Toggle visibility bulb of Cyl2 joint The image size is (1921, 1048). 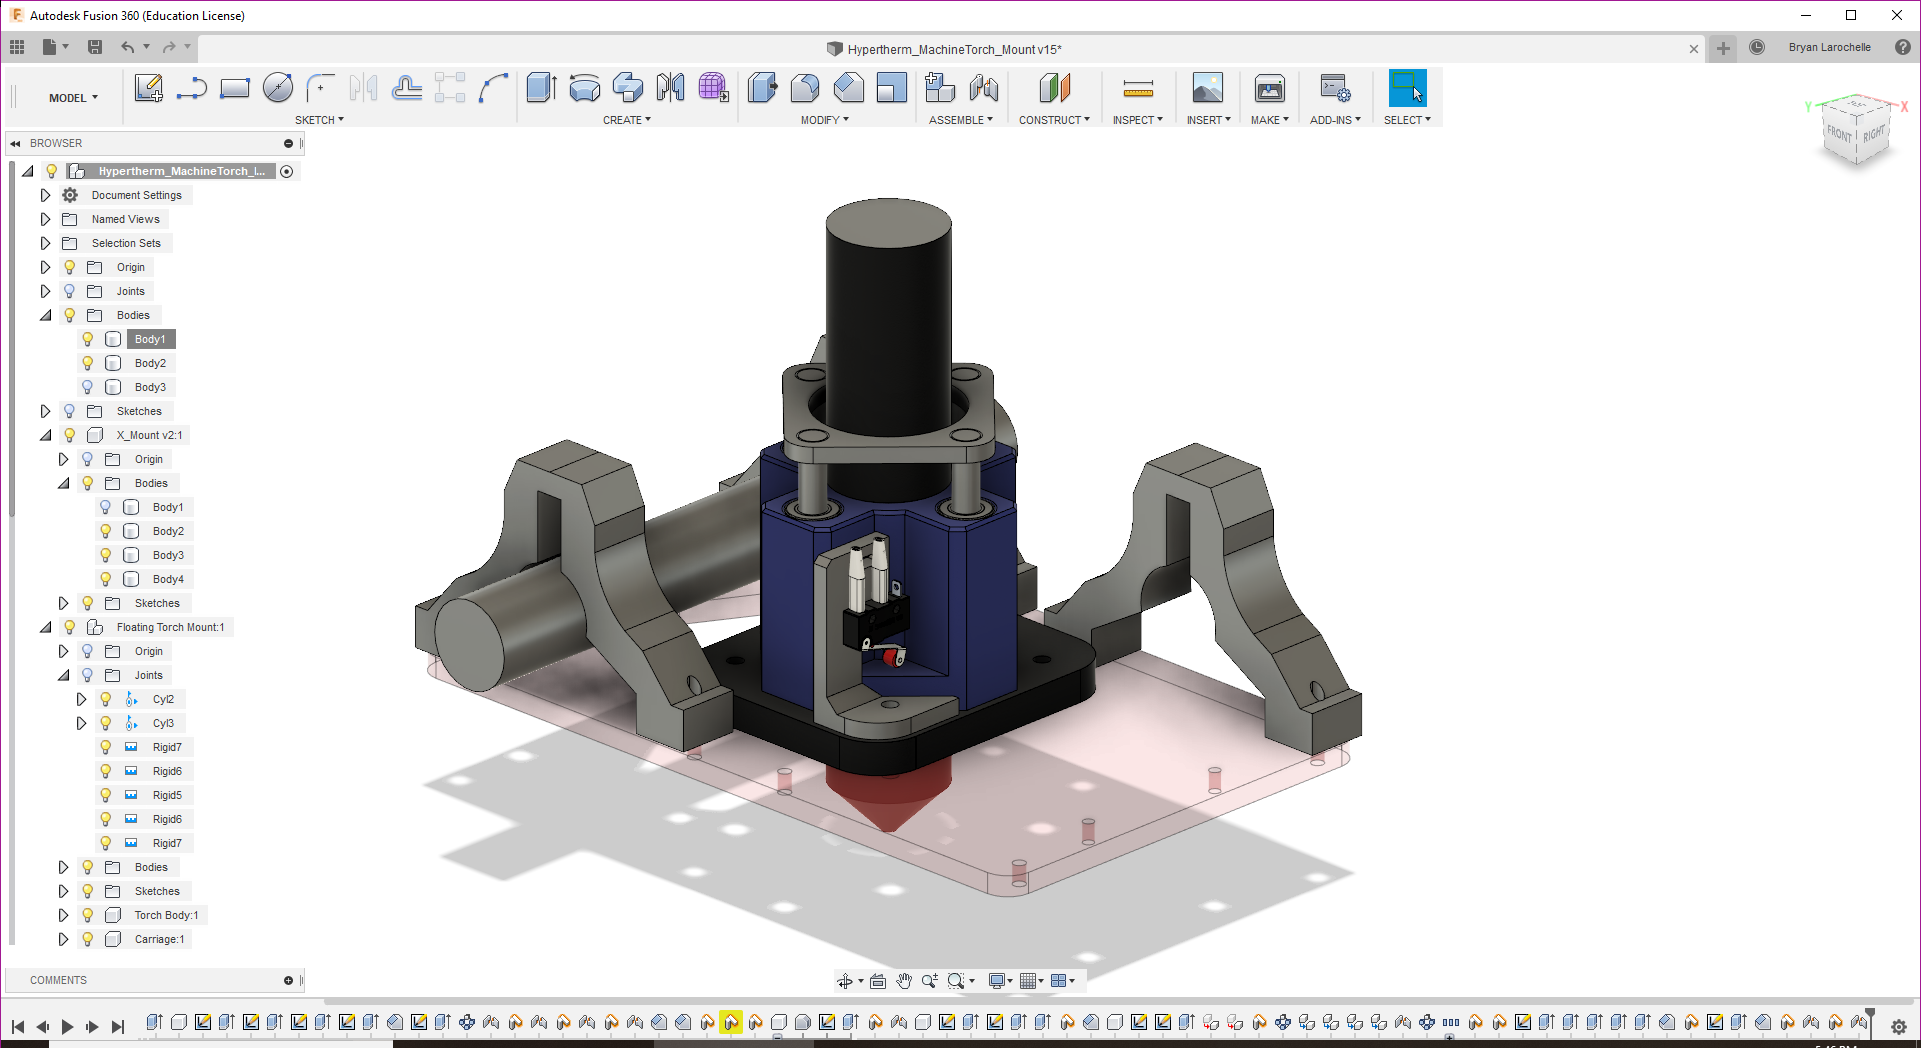[x=106, y=699]
